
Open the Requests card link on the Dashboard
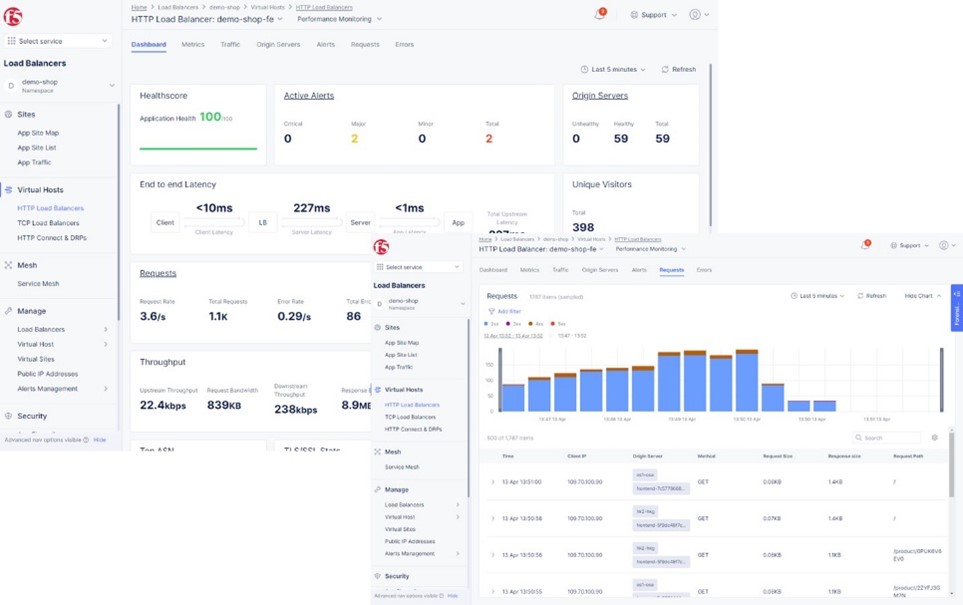[158, 273]
